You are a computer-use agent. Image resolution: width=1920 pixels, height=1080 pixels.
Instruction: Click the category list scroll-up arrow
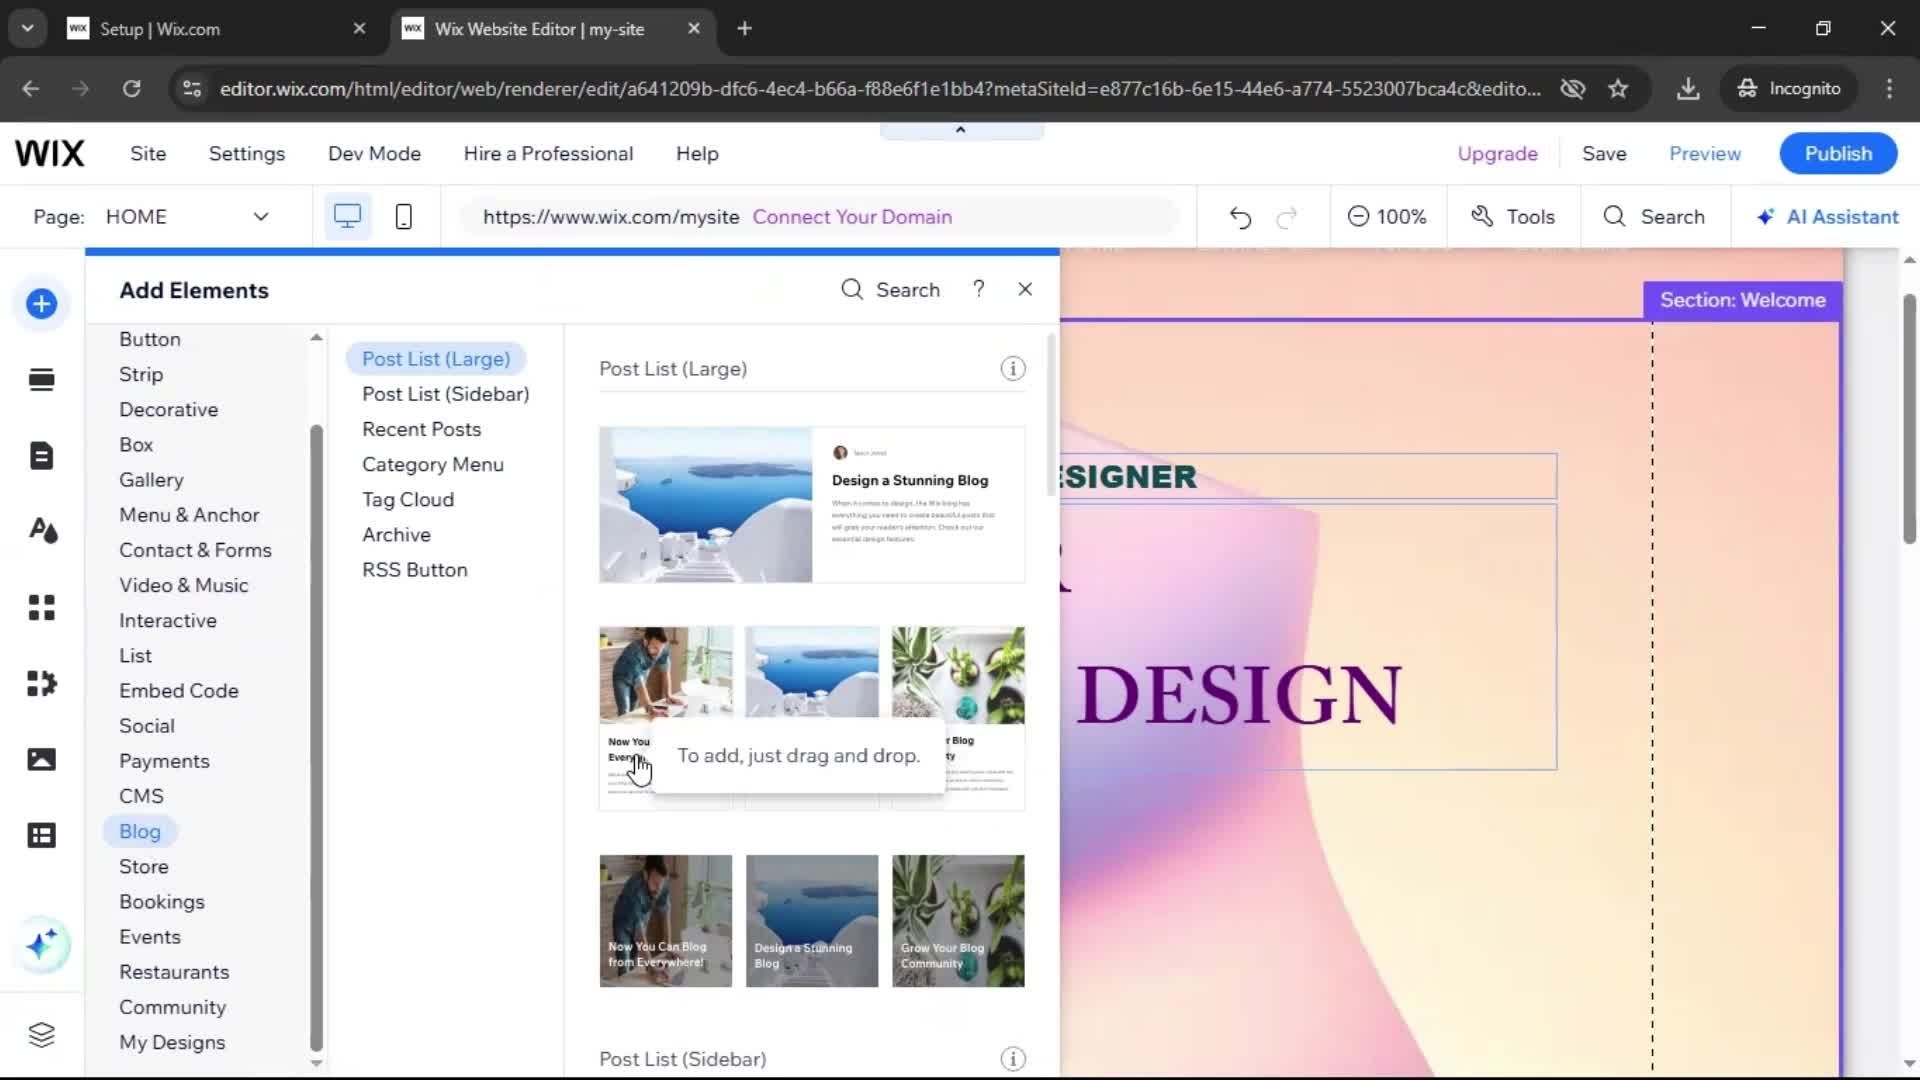[316, 338]
